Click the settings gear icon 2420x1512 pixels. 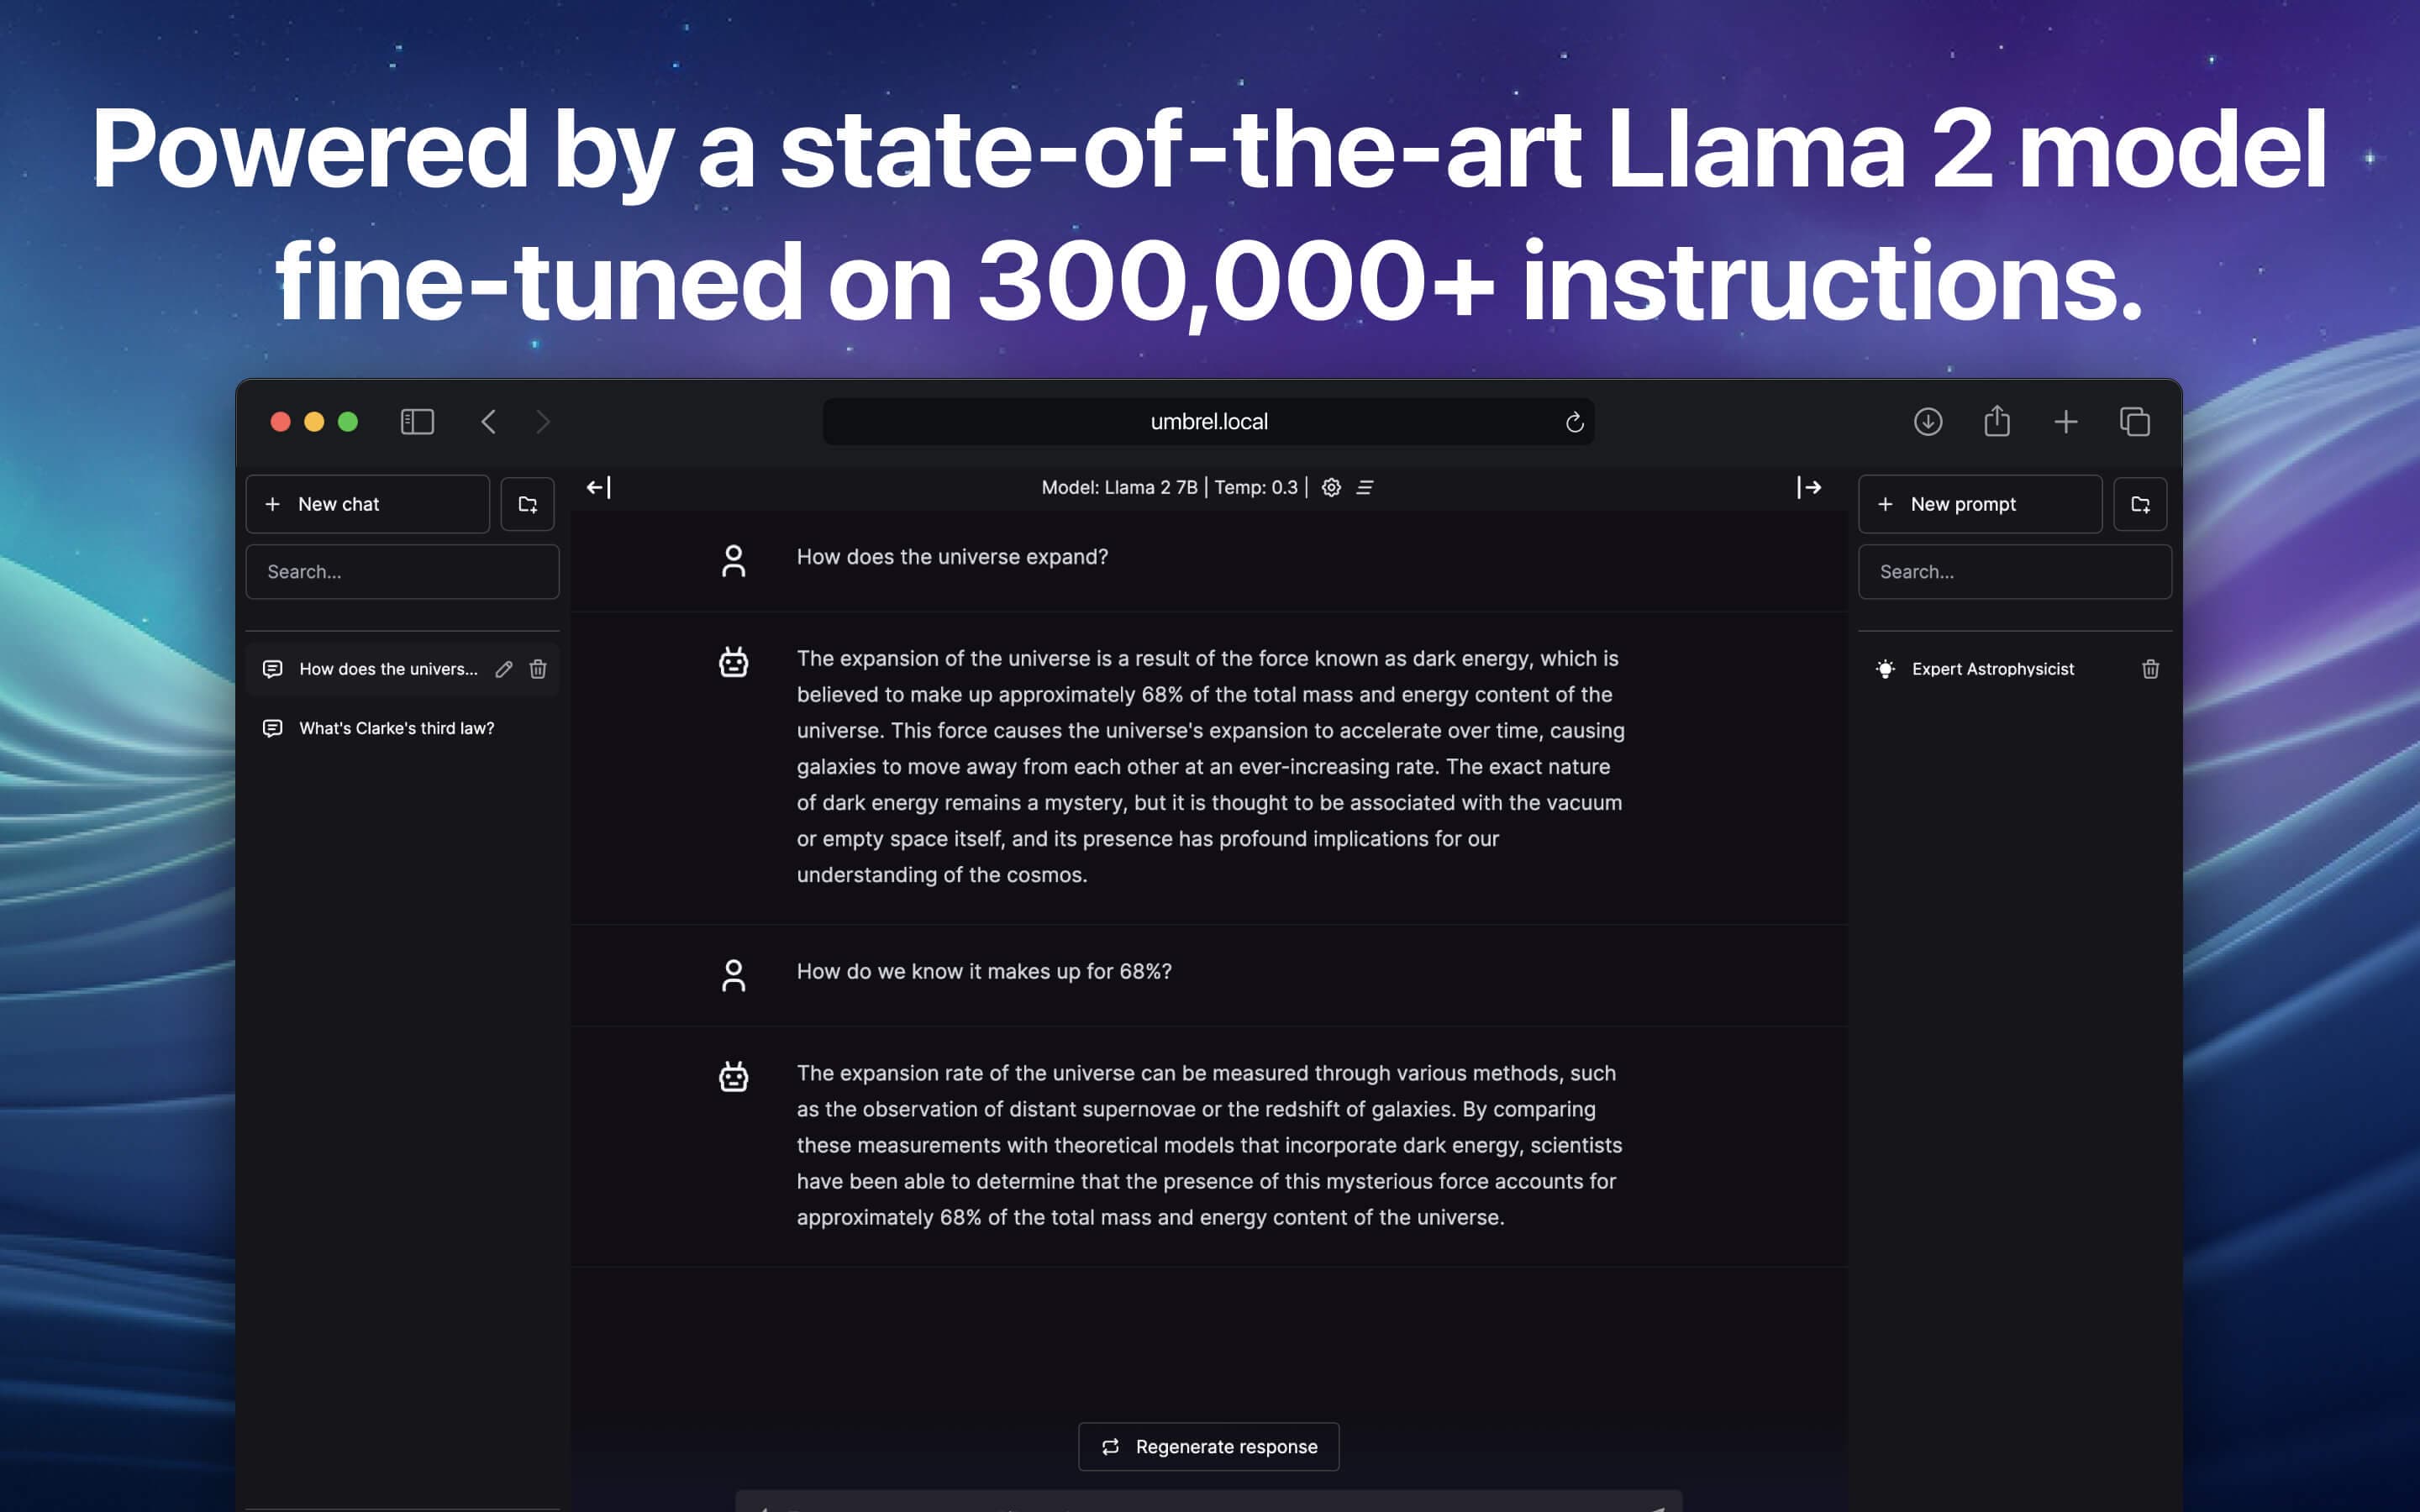[x=1329, y=488]
